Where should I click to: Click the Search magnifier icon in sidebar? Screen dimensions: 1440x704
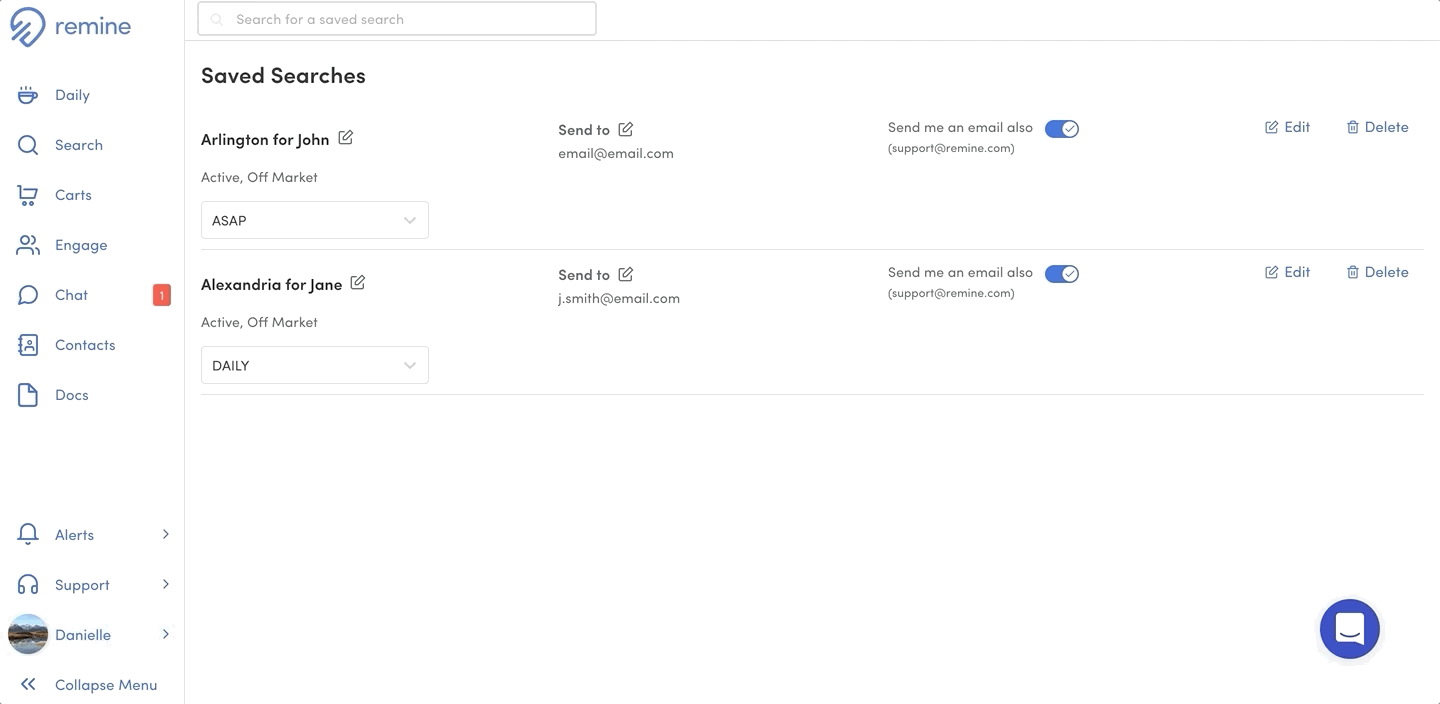[28, 145]
